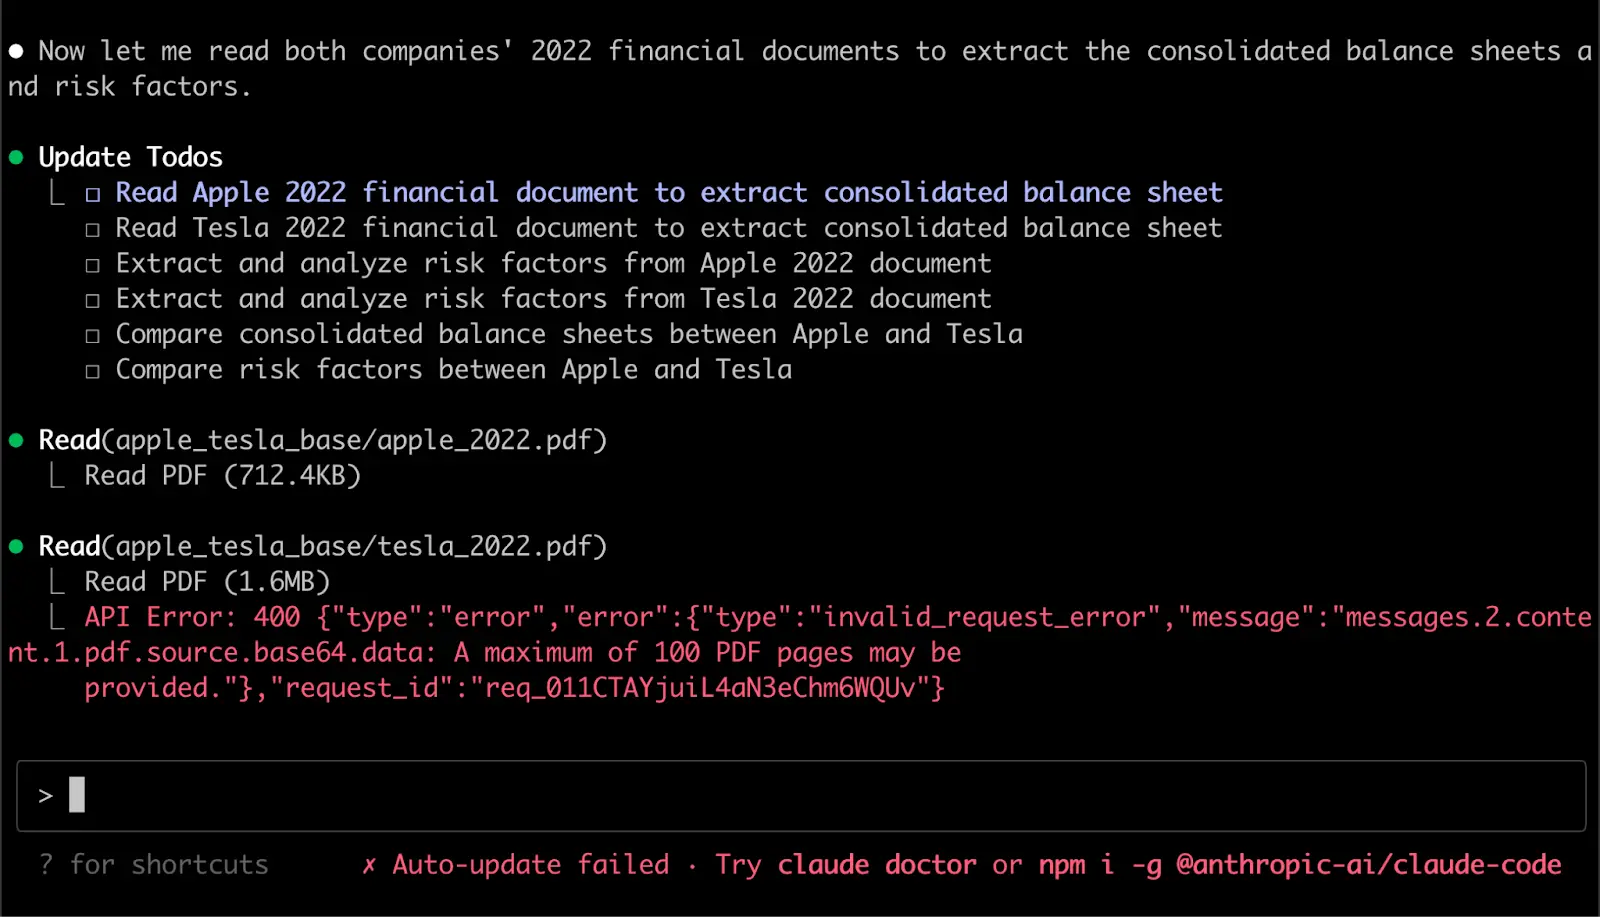Collapse the Update Todos list branch
The image size is (1600, 917).
coord(58,193)
